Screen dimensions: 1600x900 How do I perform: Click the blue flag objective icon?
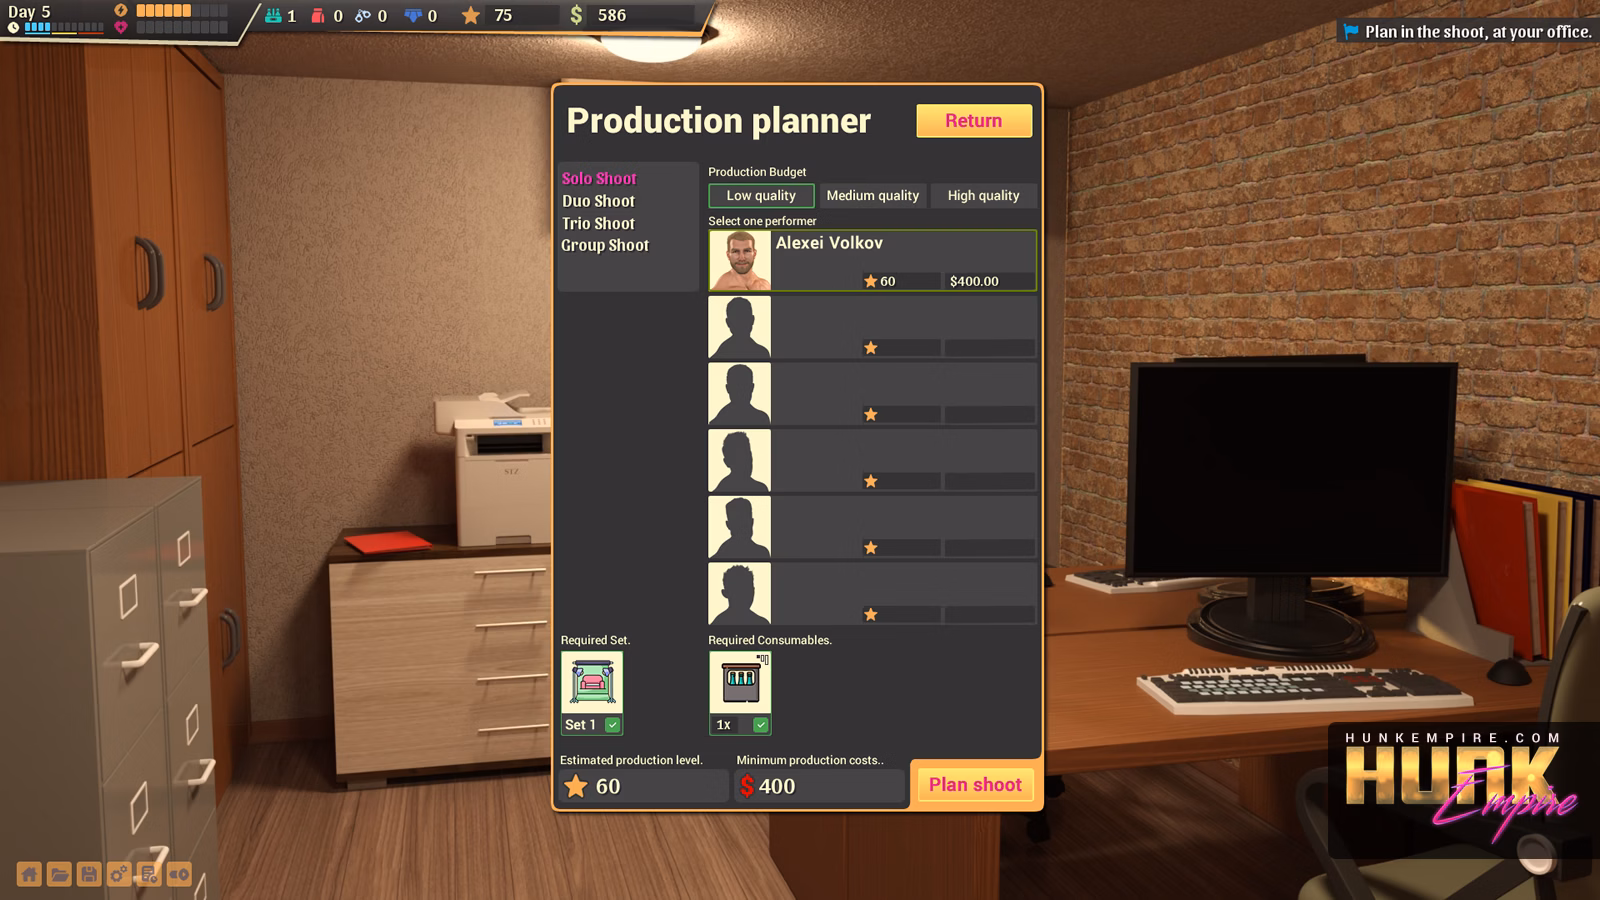point(1351,32)
